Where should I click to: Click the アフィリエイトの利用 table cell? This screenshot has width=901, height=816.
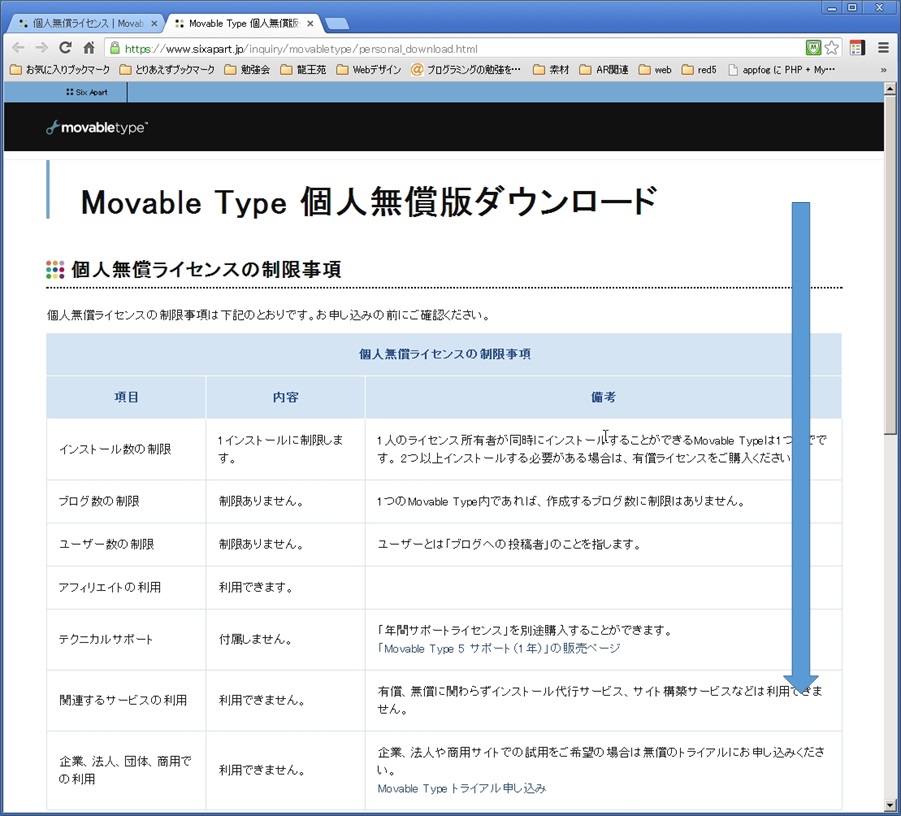pyautogui.click(x=126, y=588)
